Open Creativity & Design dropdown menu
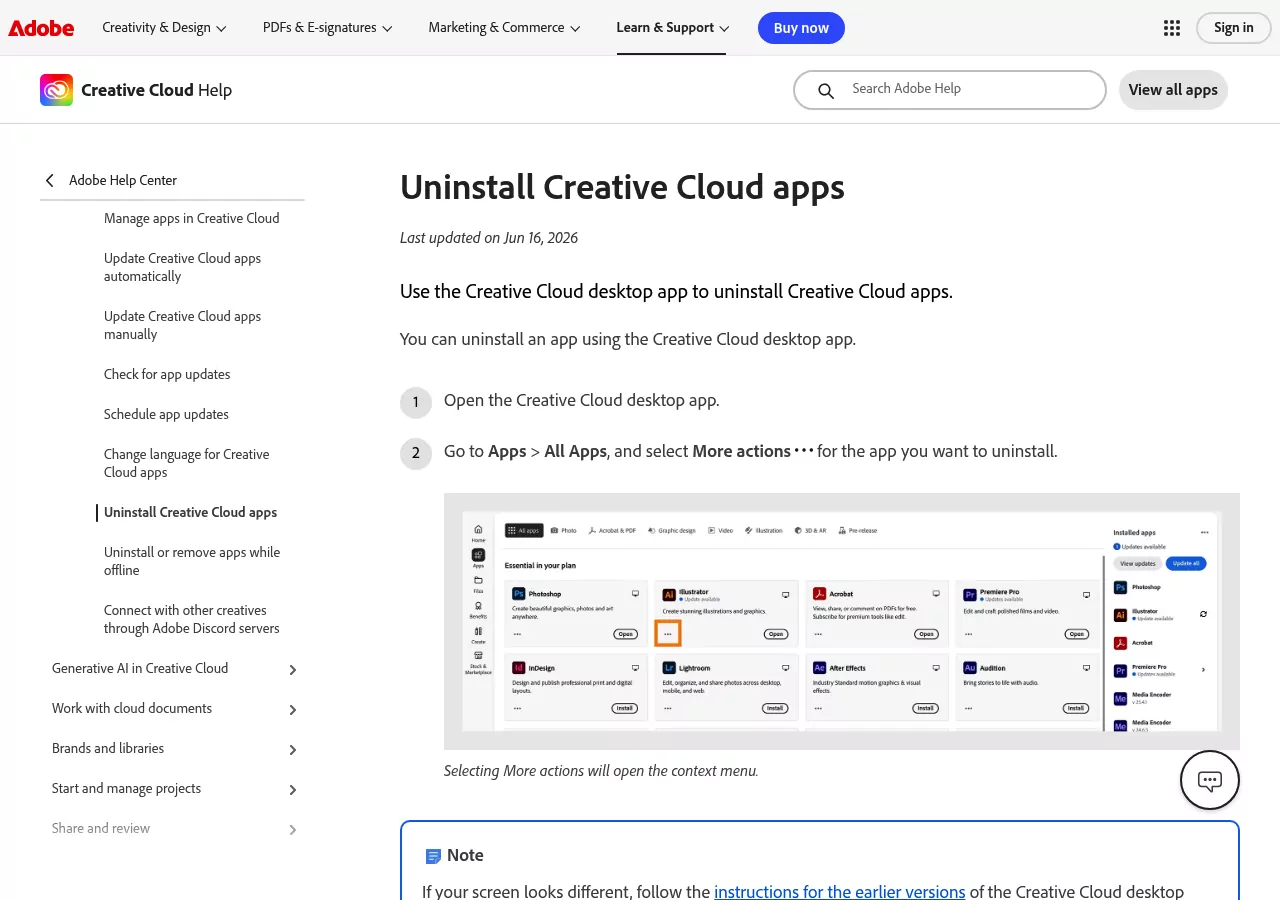Screen dimensions: 1280x900 point(165,28)
